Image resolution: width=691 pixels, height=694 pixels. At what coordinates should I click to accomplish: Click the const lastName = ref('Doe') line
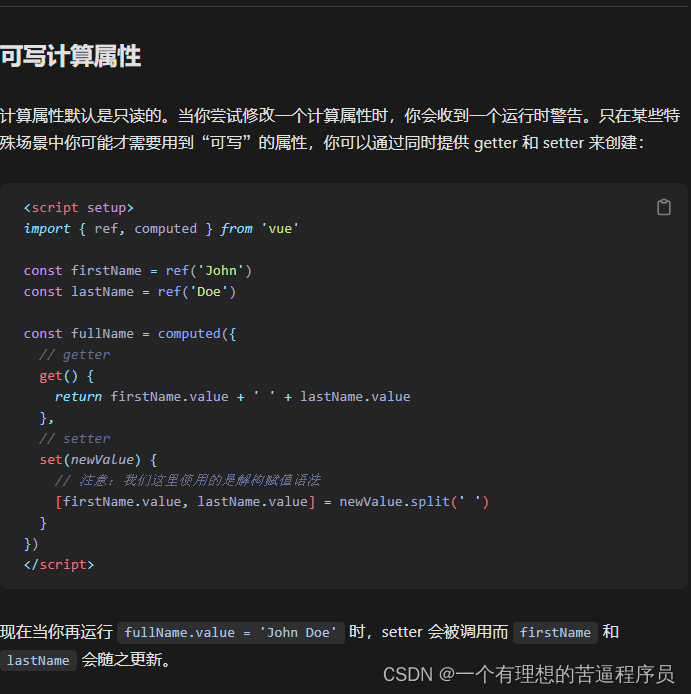[130, 292]
